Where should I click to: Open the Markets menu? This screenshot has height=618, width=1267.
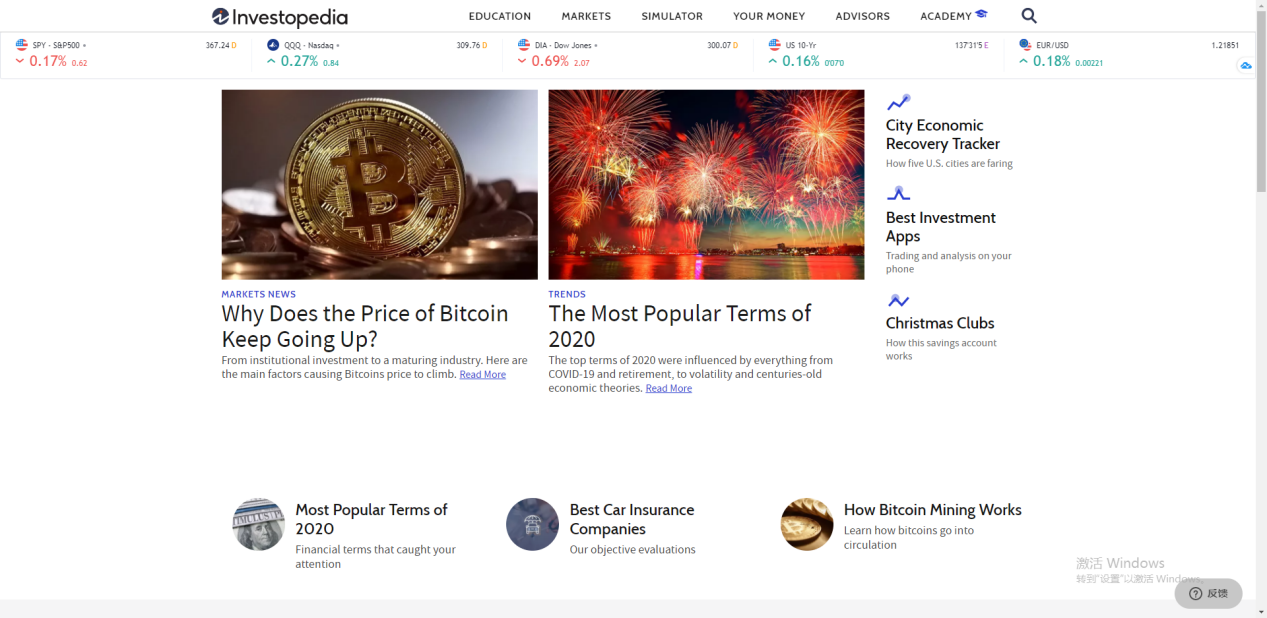click(x=586, y=16)
